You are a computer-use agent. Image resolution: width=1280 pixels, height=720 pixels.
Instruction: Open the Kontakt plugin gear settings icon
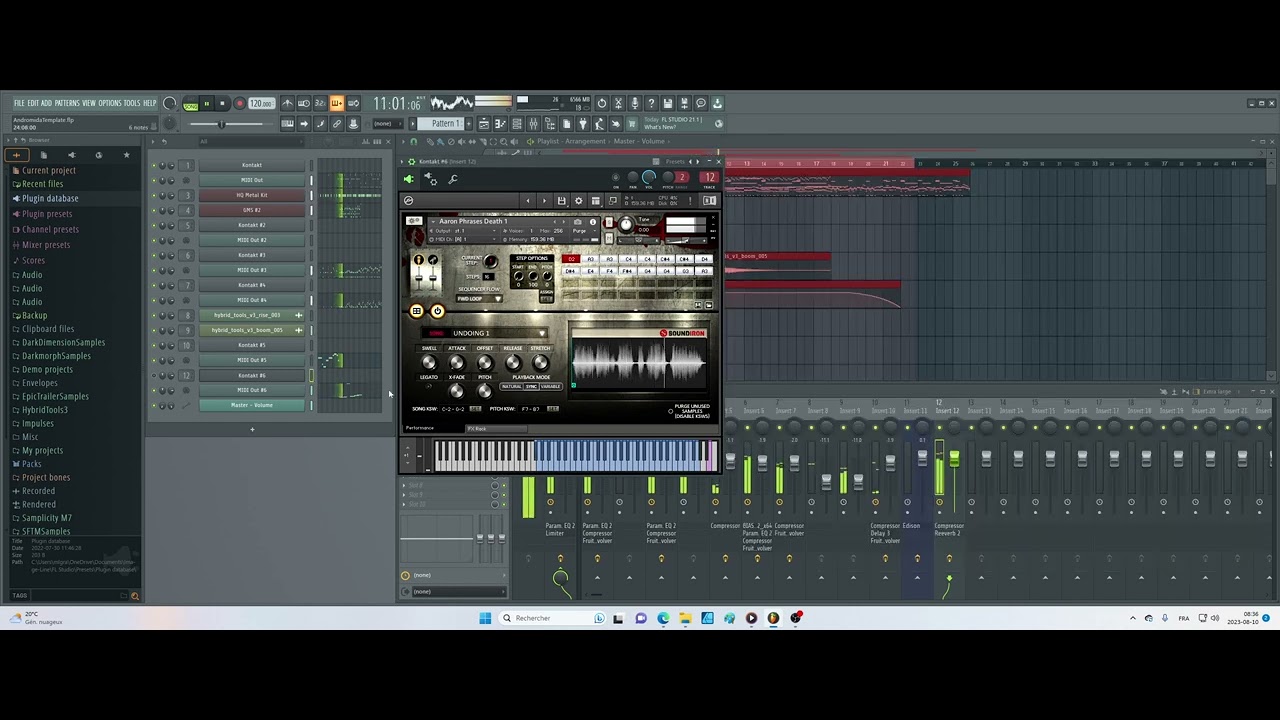coord(430,179)
